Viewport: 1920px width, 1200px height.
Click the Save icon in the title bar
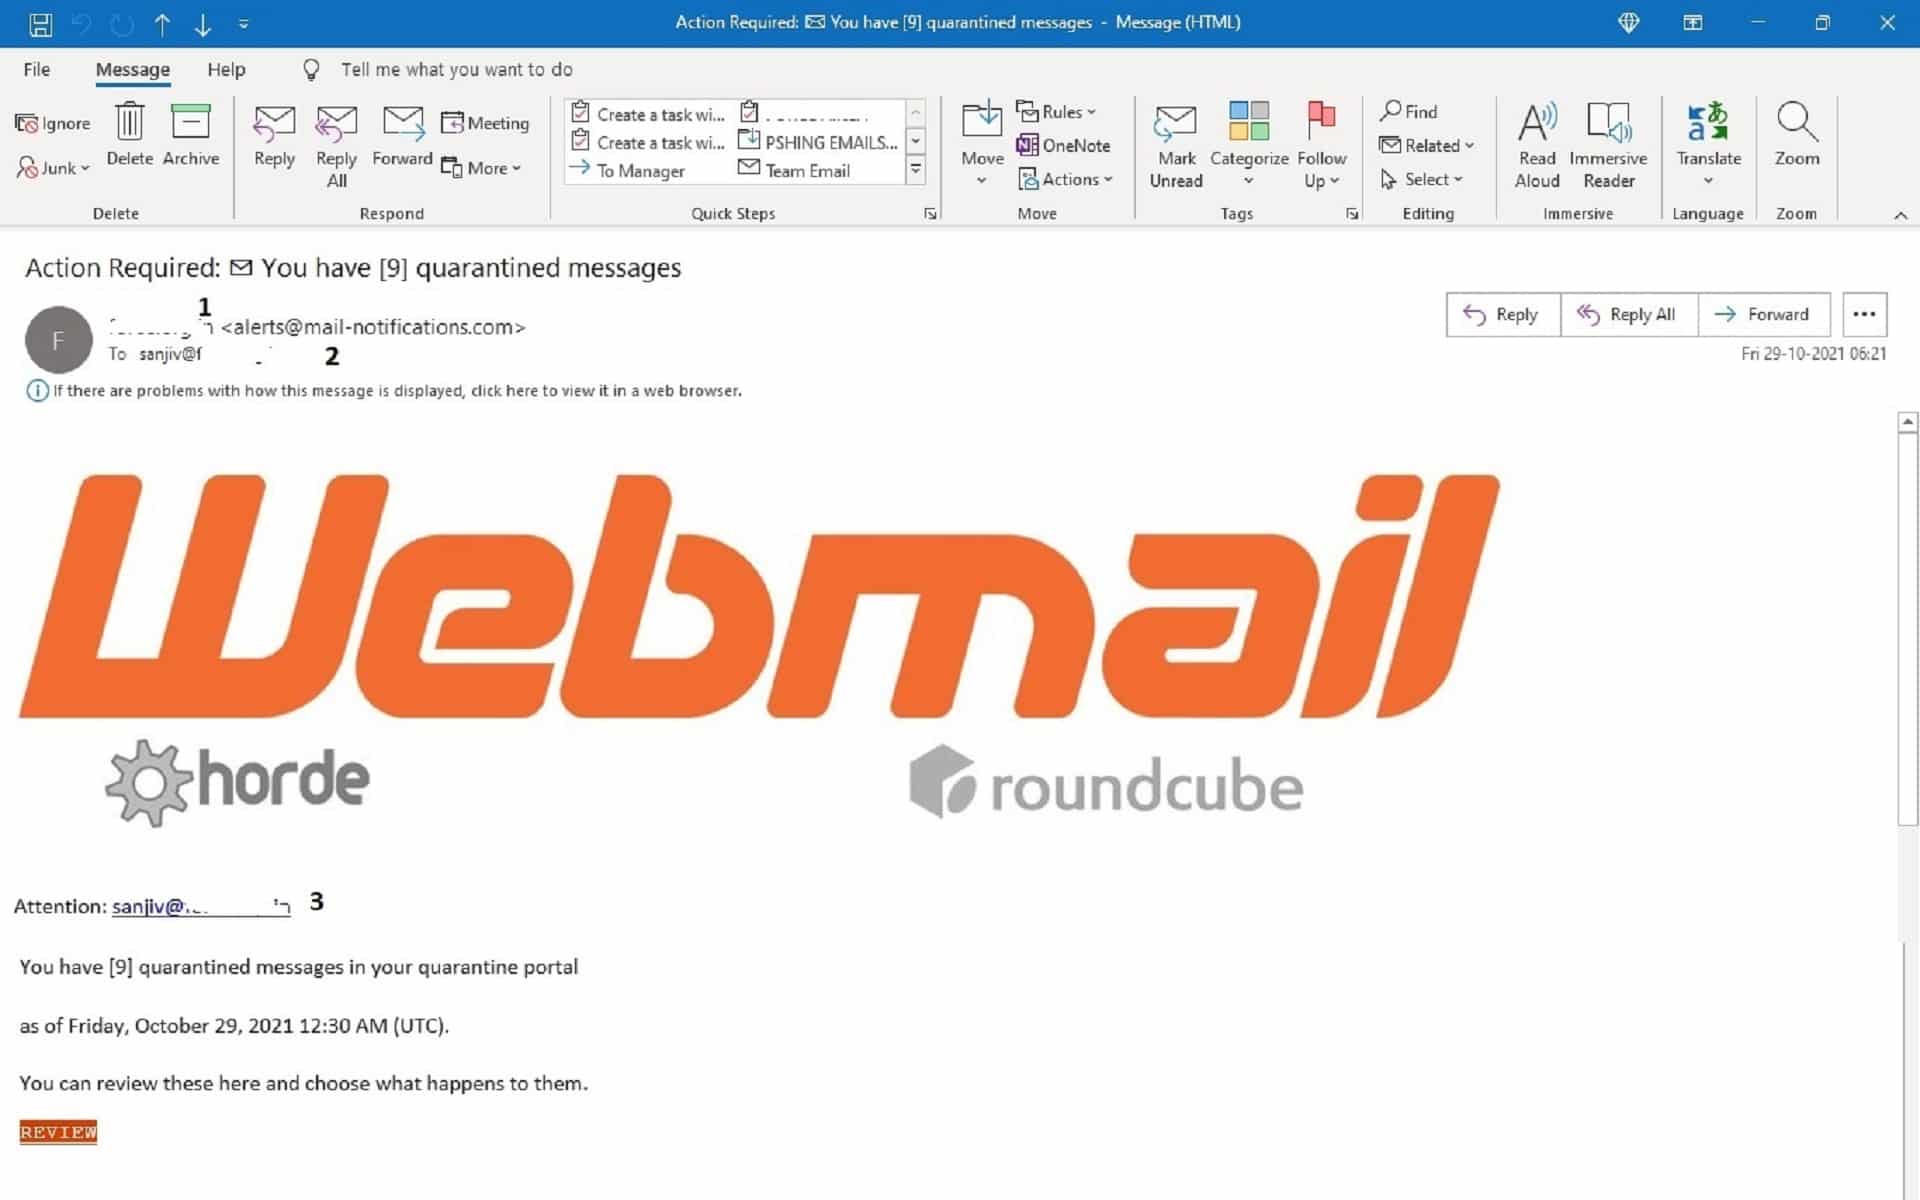point(40,23)
